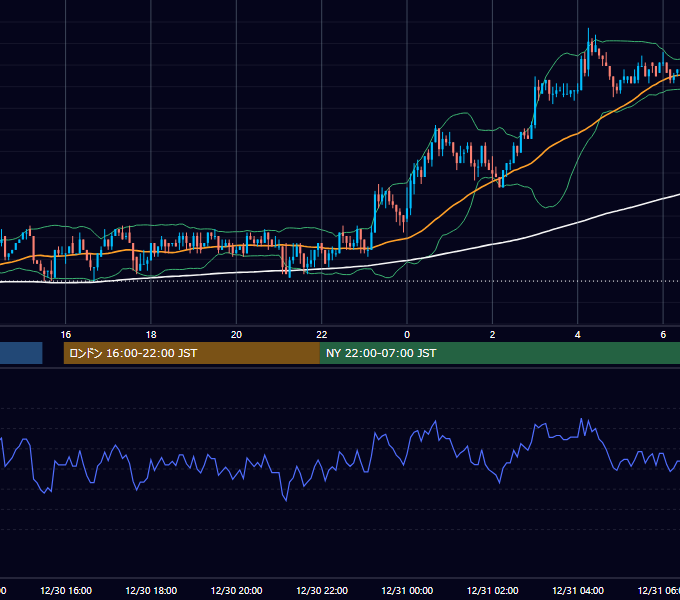Screen dimensions: 680x600
Task: Click the 12/30 18:00 date label
Action: 151,590
